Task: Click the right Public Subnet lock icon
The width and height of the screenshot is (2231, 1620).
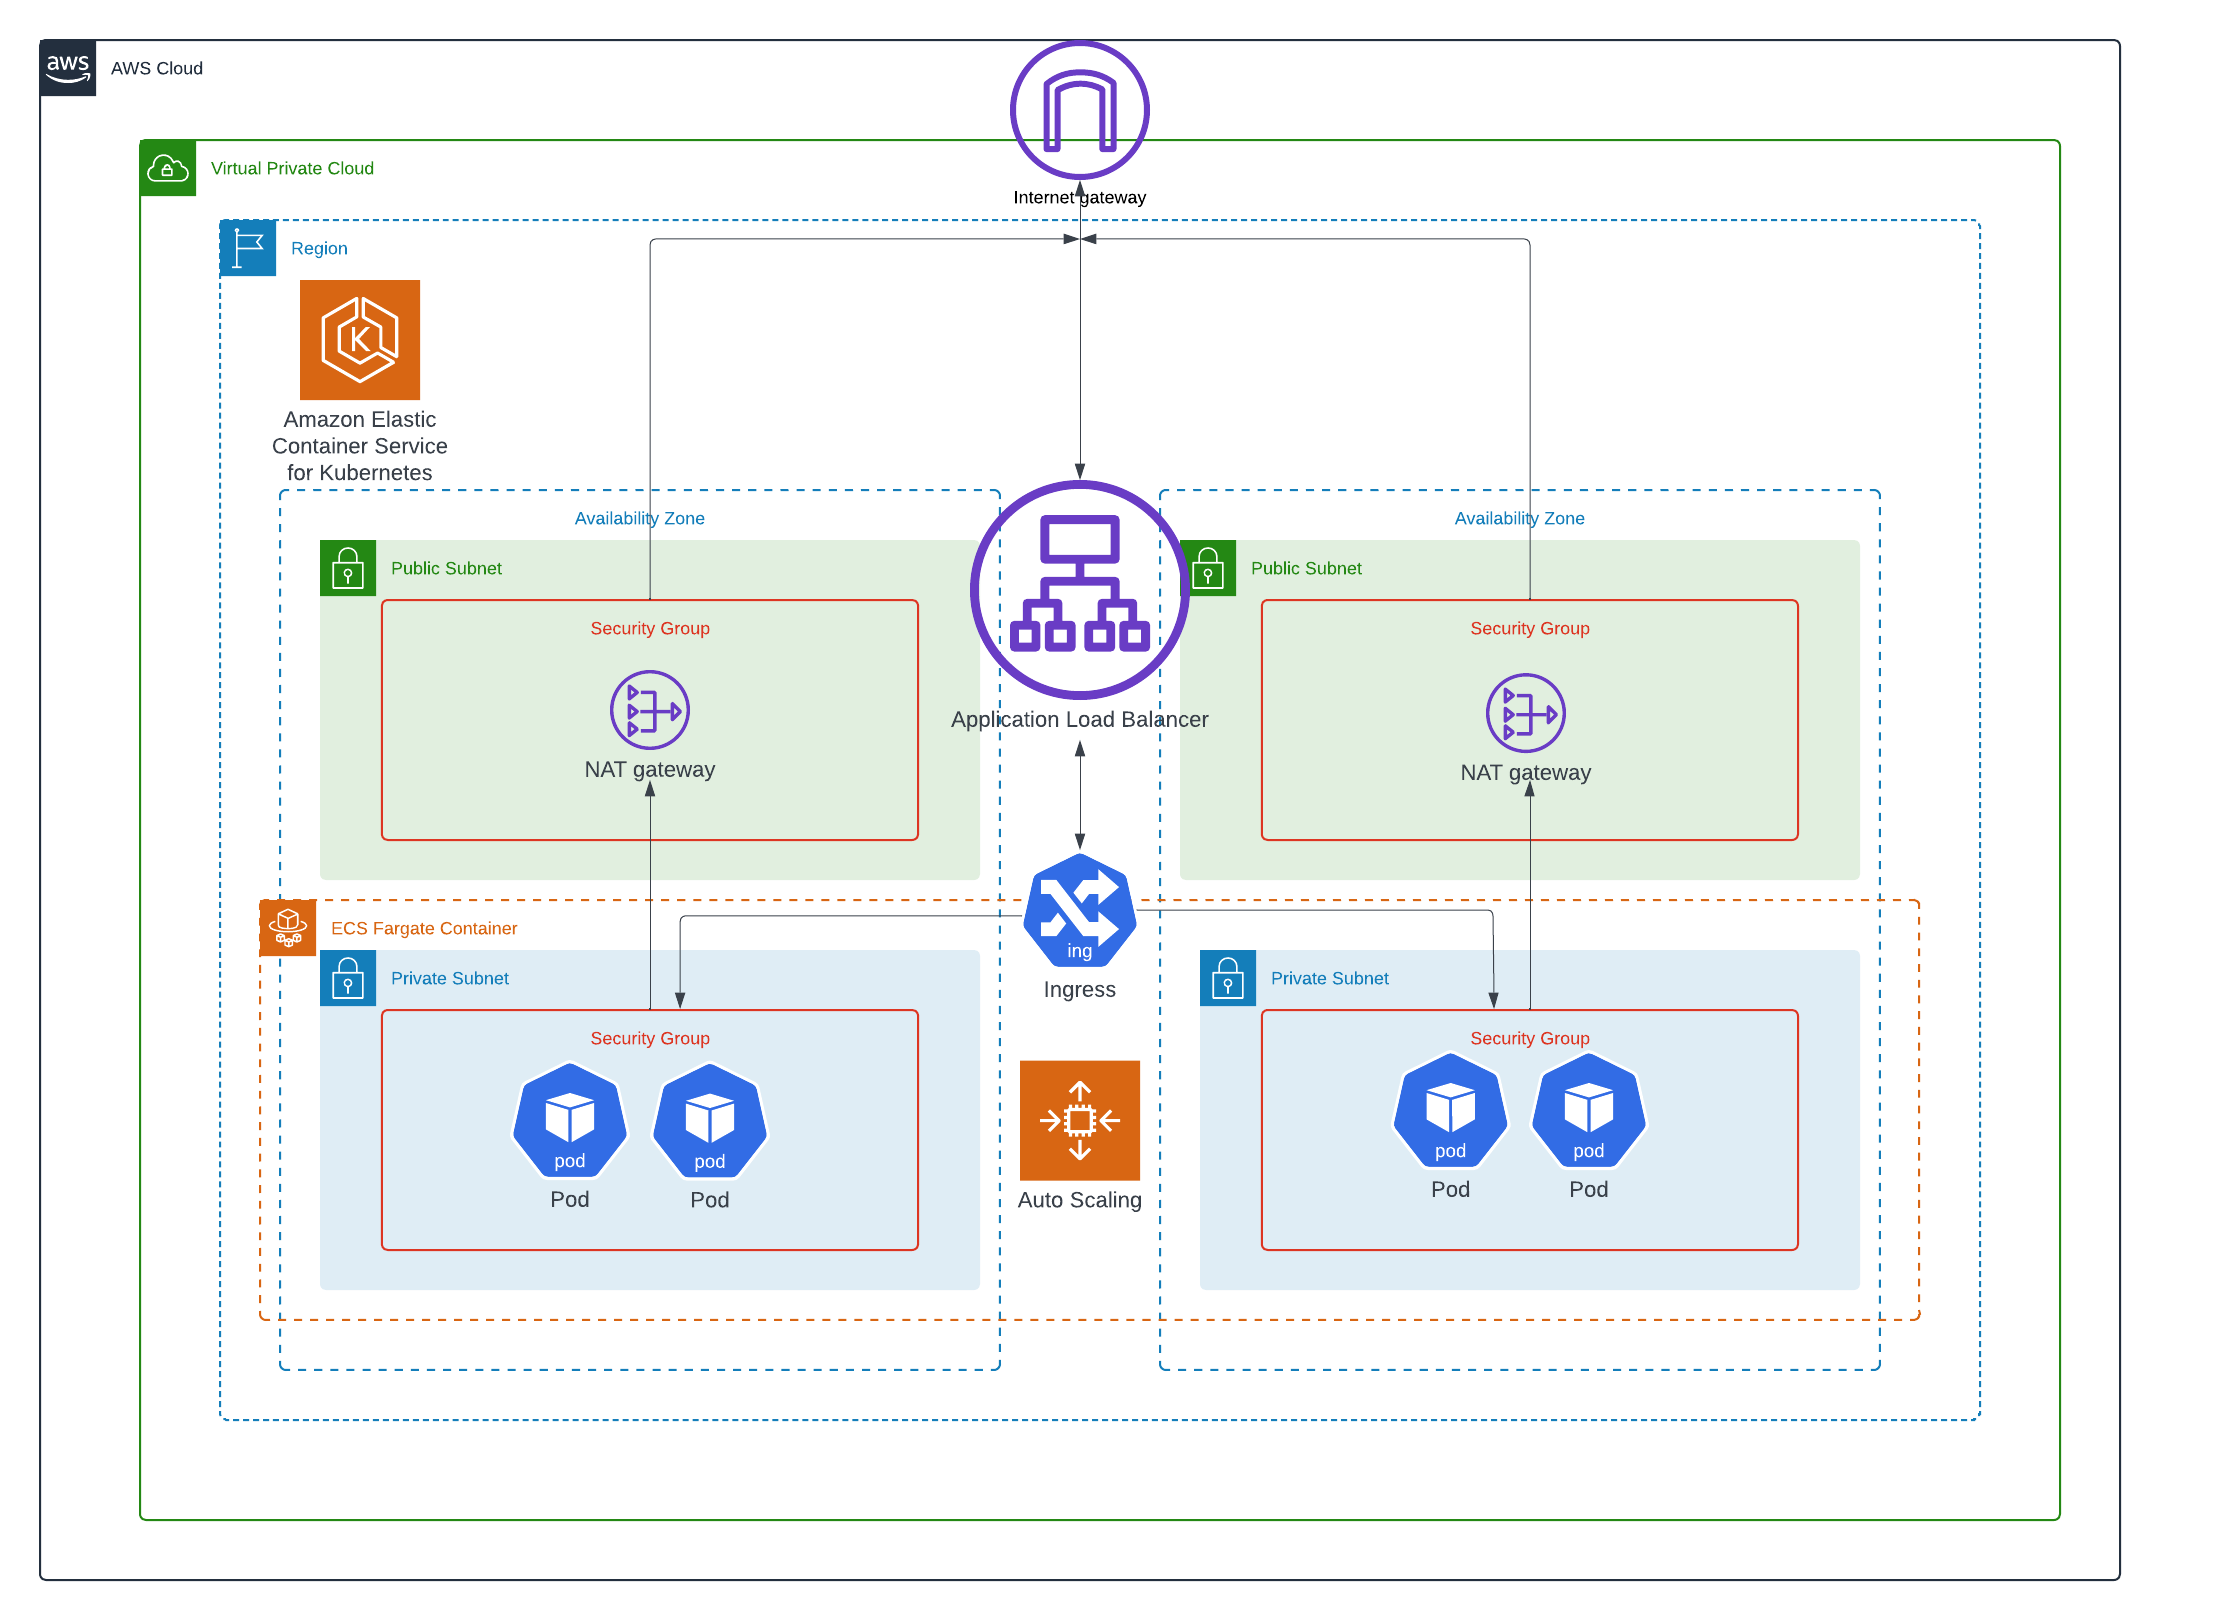Action: click(1208, 568)
